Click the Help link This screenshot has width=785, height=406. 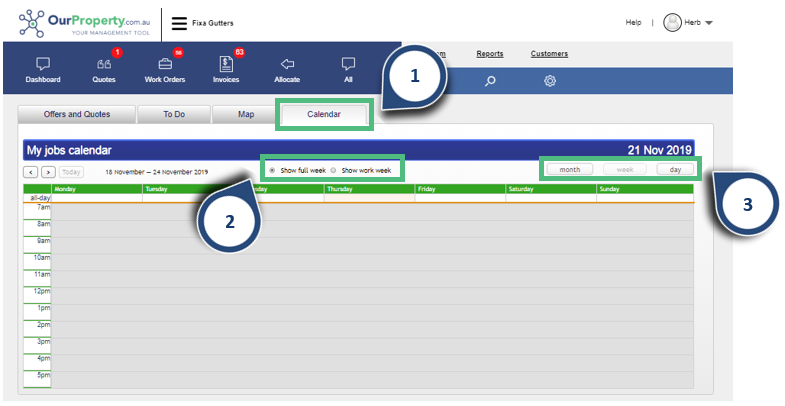click(x=633, y=22)
